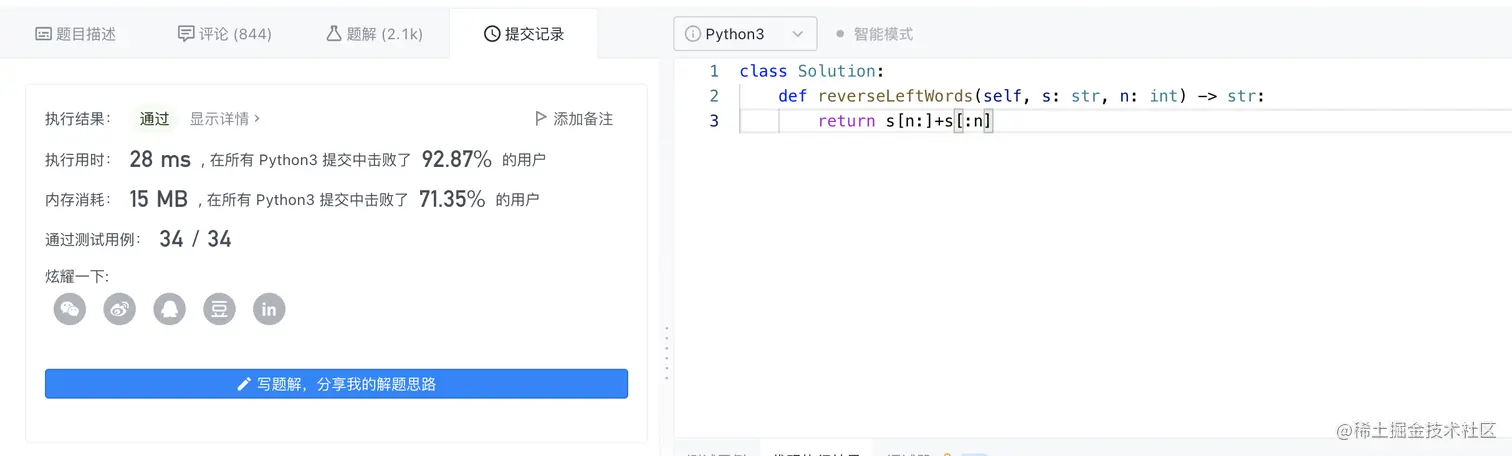This screenshot has height=456, width=1512.
Task: Click the flag icon for 添加备注
Action: [541, 119]
